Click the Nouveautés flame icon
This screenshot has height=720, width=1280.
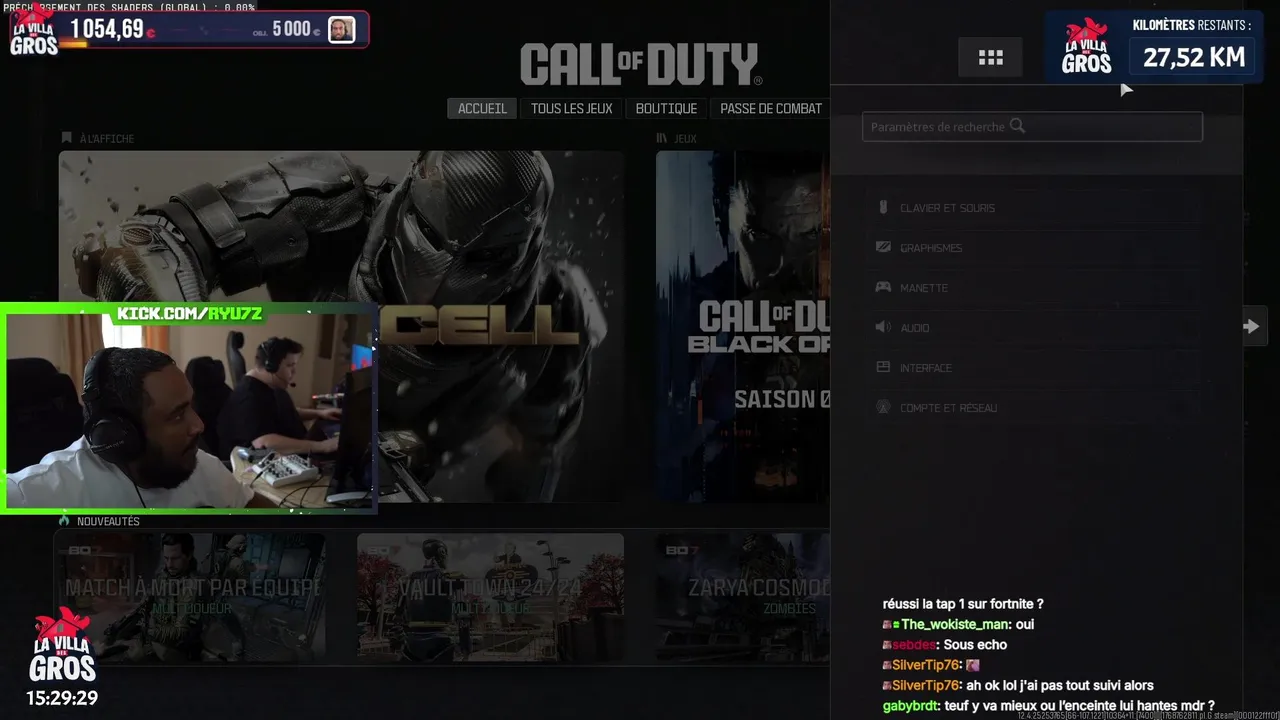[x=64, y=521]
